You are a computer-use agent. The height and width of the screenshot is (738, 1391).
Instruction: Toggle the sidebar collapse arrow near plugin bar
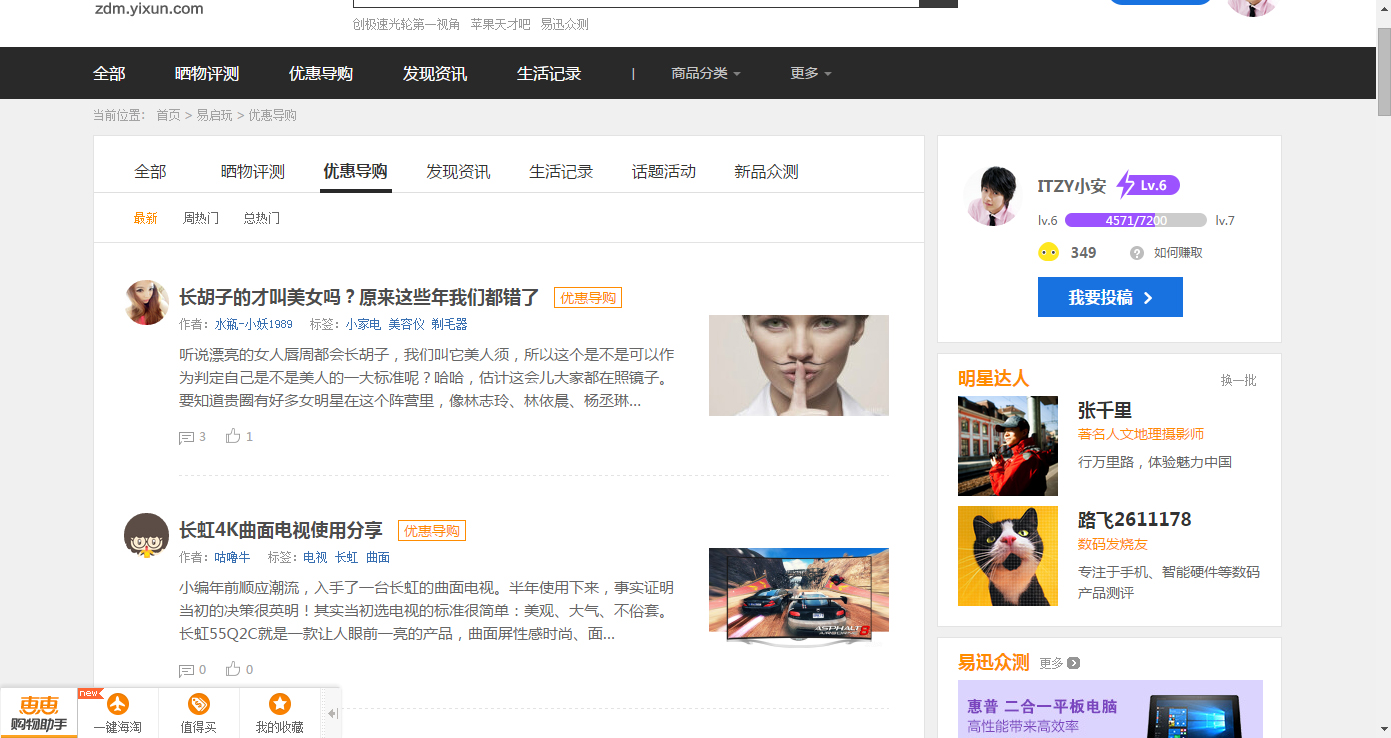click(x=331, y=712)
